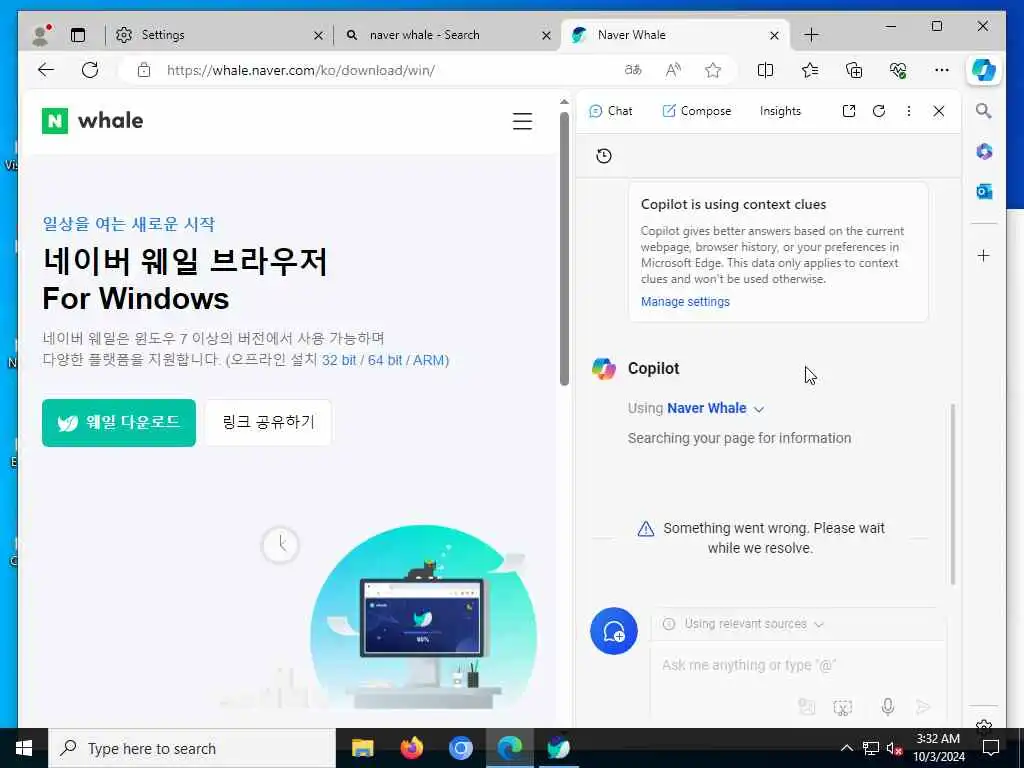The width and height of the screenshot is (1024, 768).
Task: Show hidden system tray icons
Action: click(846, 748)
